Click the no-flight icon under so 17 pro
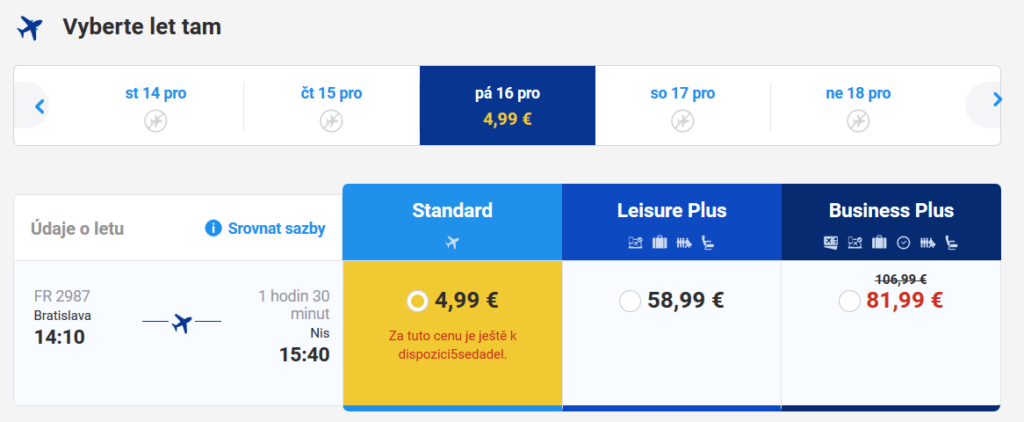This screenshot has height=422, width=1024. point(682,121)
